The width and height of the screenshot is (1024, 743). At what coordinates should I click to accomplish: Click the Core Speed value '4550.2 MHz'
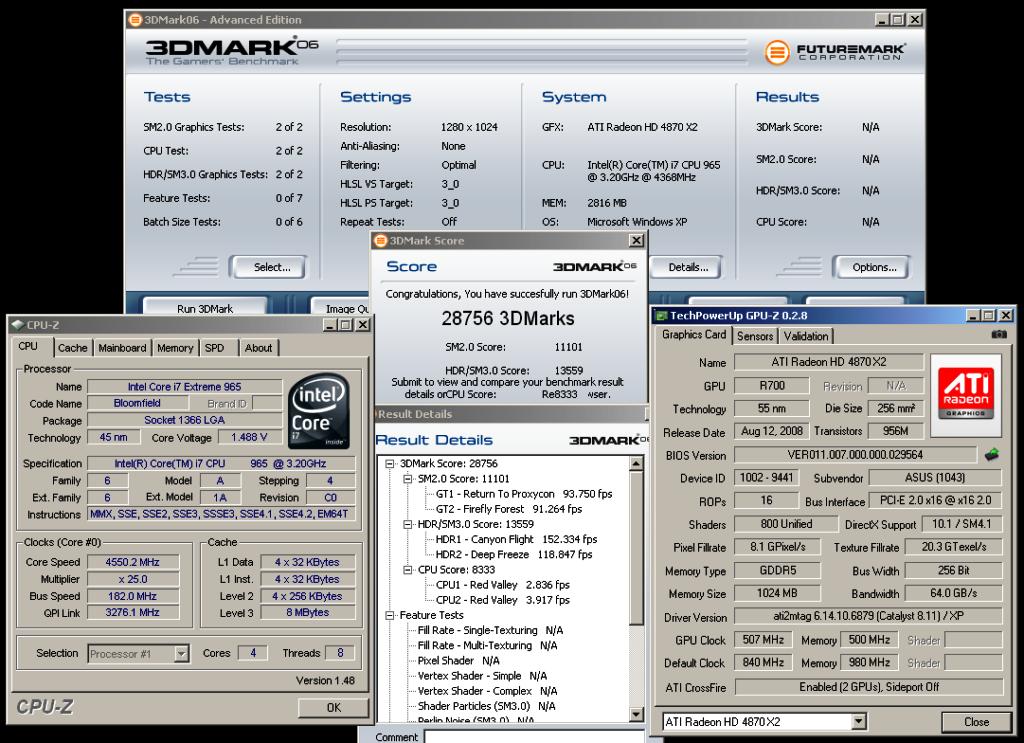click(133, 562)
